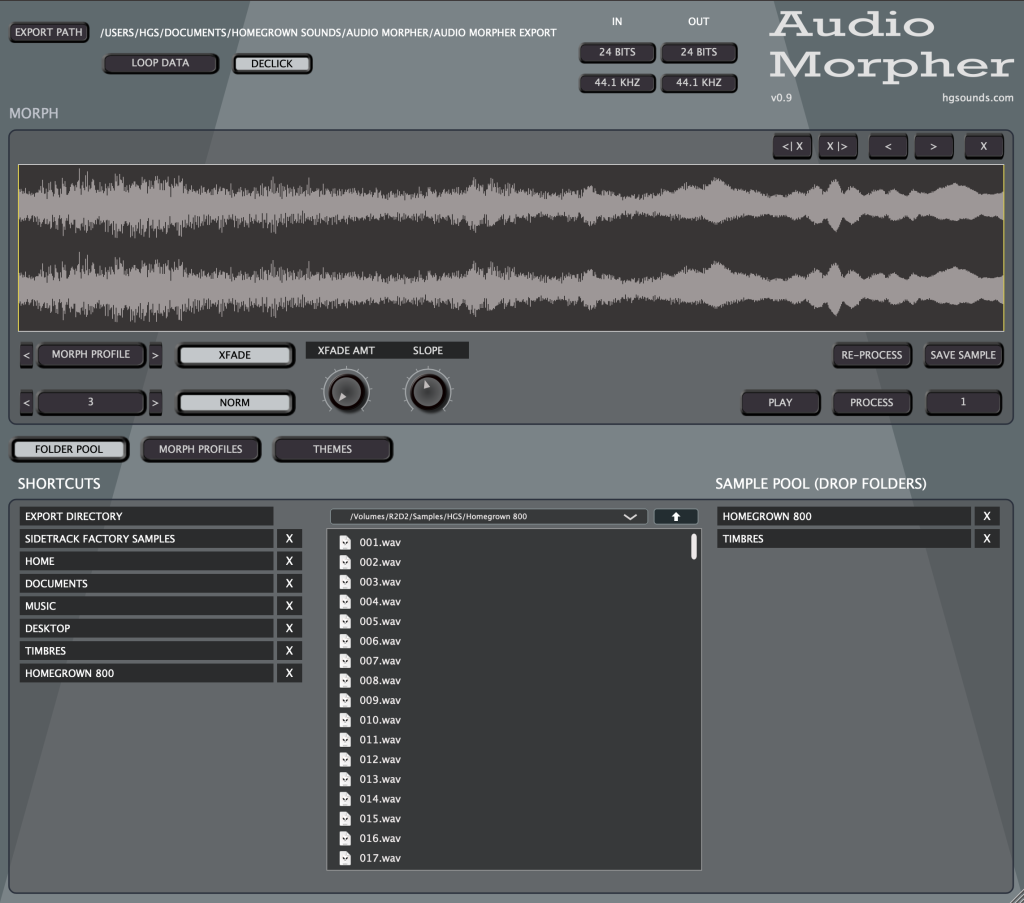
Task: Toggle DECLICK processing
Action: coord(272,63)
